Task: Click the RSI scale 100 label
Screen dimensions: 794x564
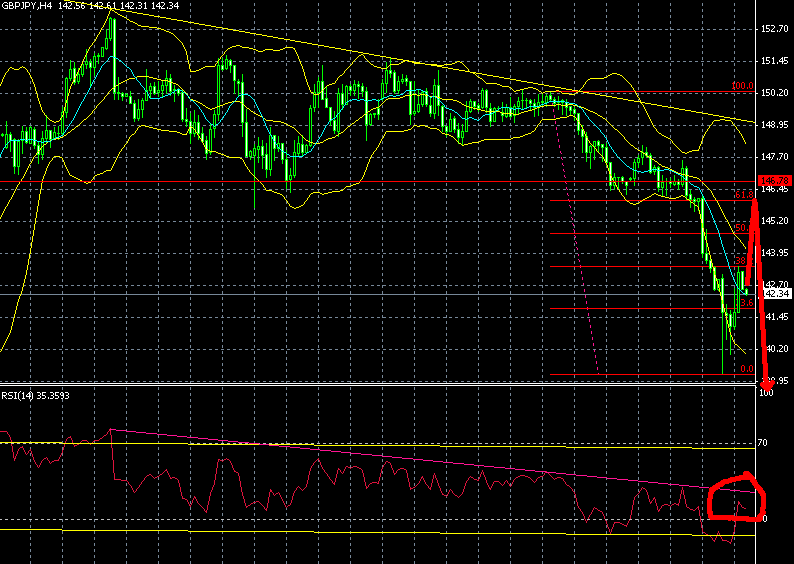Action: point(766,393)
